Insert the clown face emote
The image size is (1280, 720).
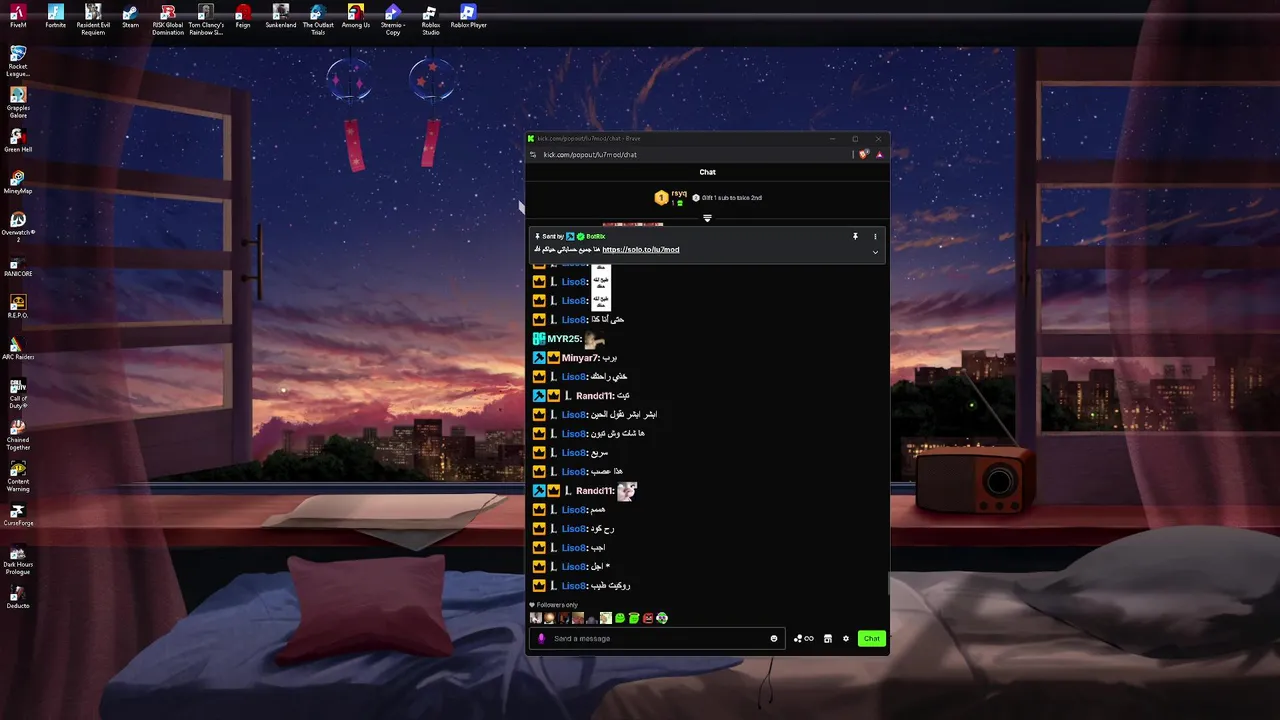(662, 618)
